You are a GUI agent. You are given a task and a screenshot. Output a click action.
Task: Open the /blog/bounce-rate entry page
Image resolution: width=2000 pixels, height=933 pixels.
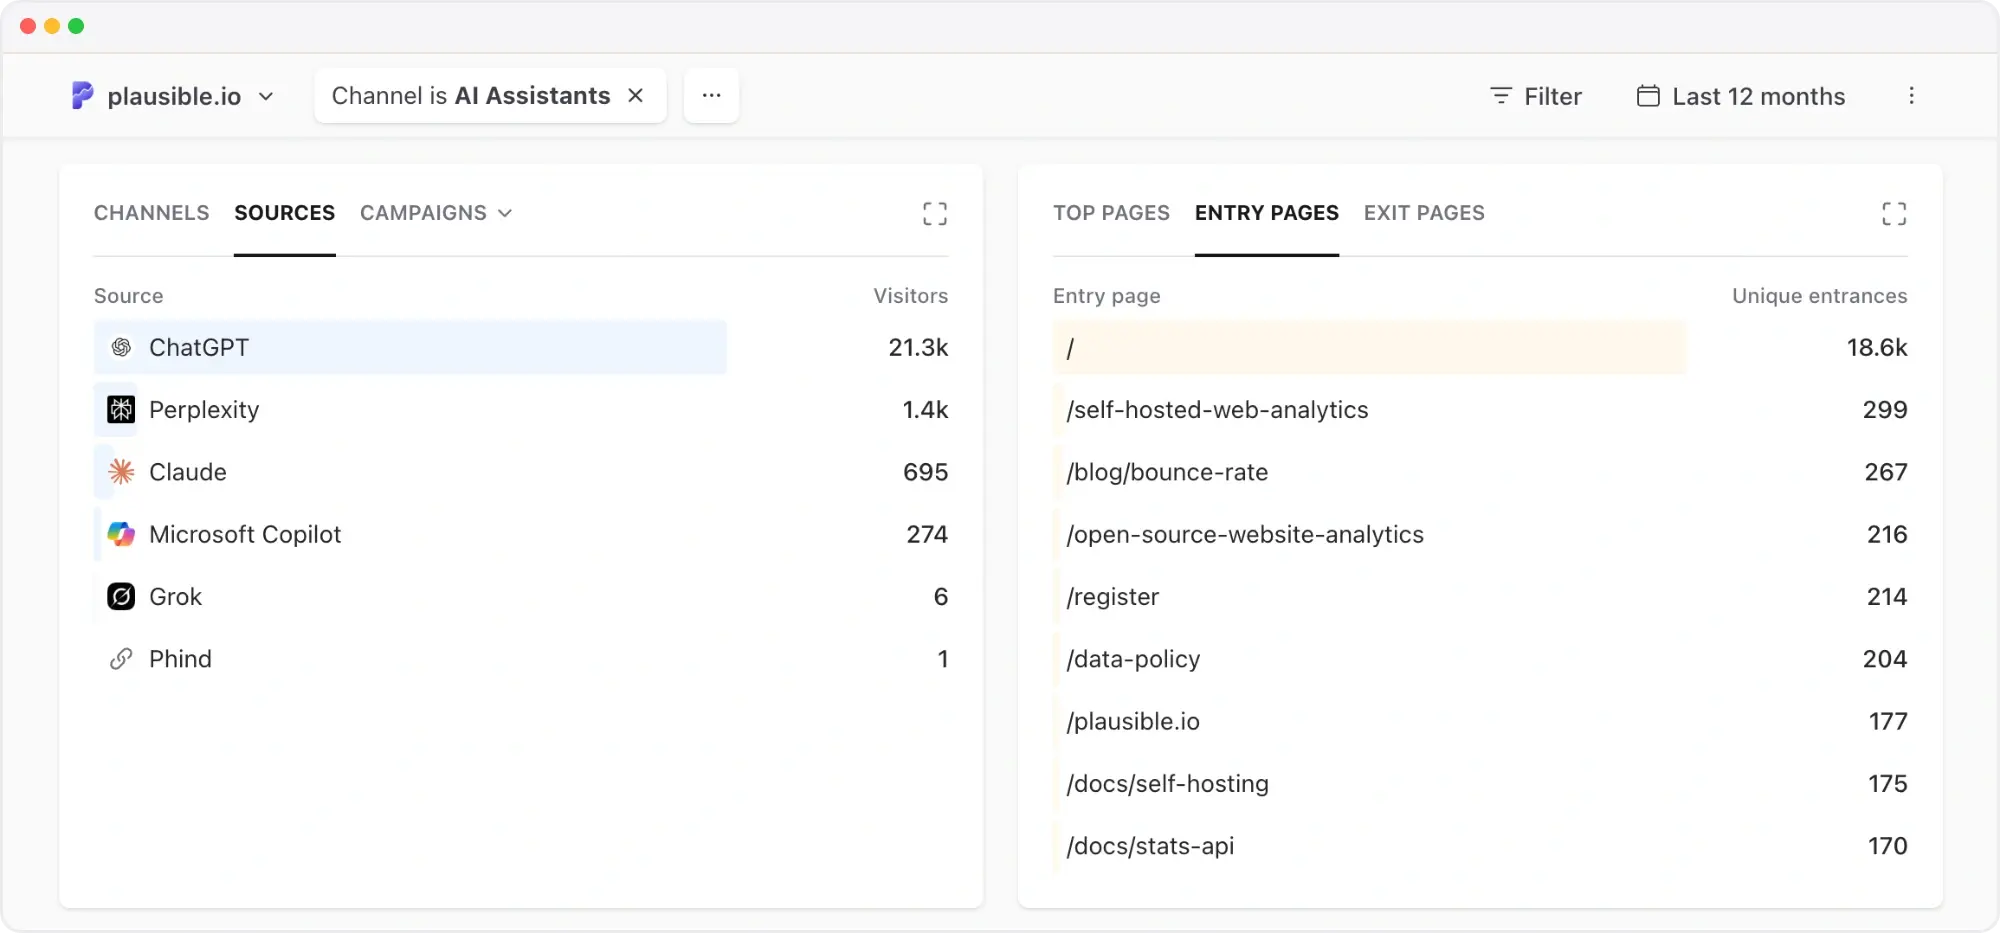click(x=1167, y=472)
